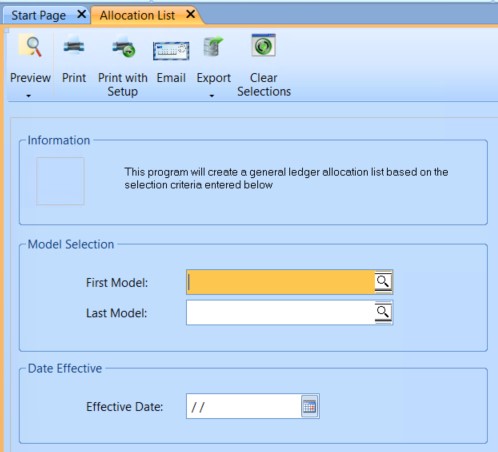Select the Allocation List tab
The image size is (498, 452).
137,15
